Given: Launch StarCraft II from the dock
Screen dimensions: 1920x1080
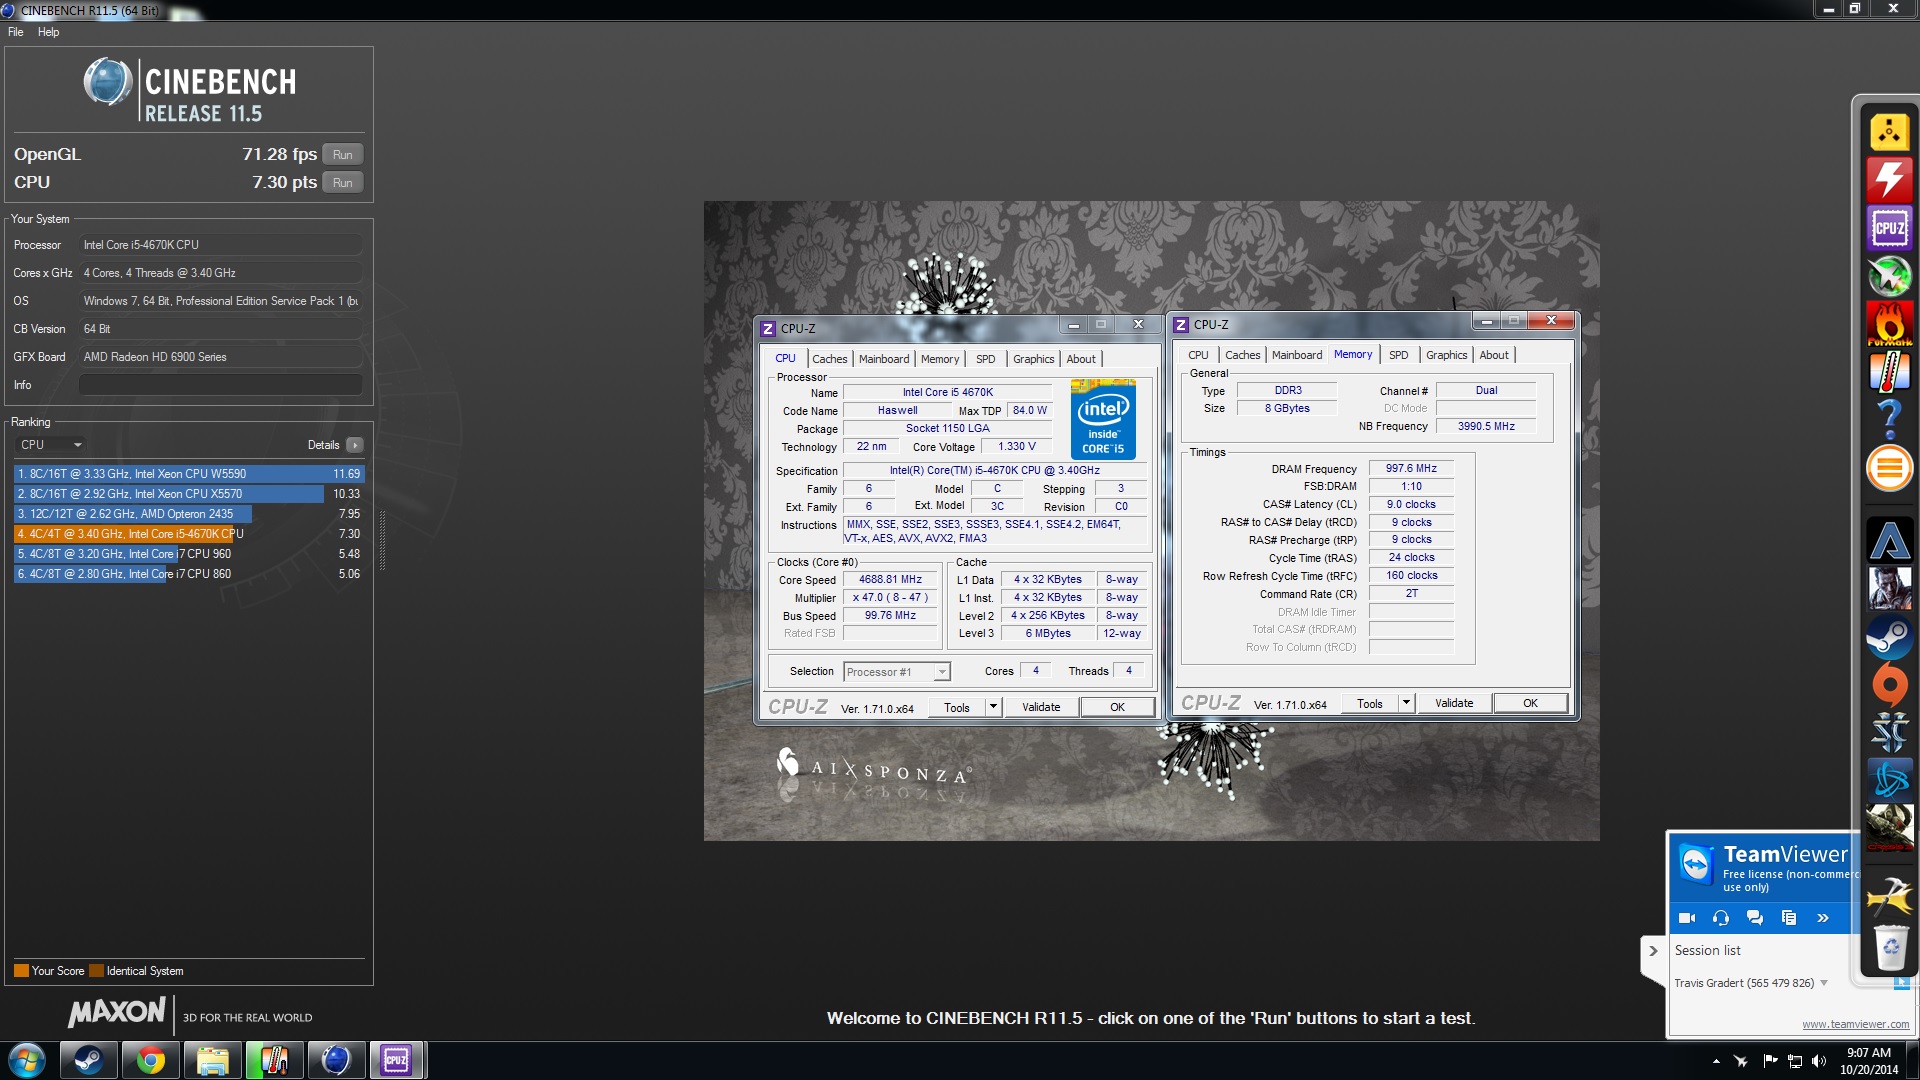Looking at the screenshot, I should click(1889, 733).
